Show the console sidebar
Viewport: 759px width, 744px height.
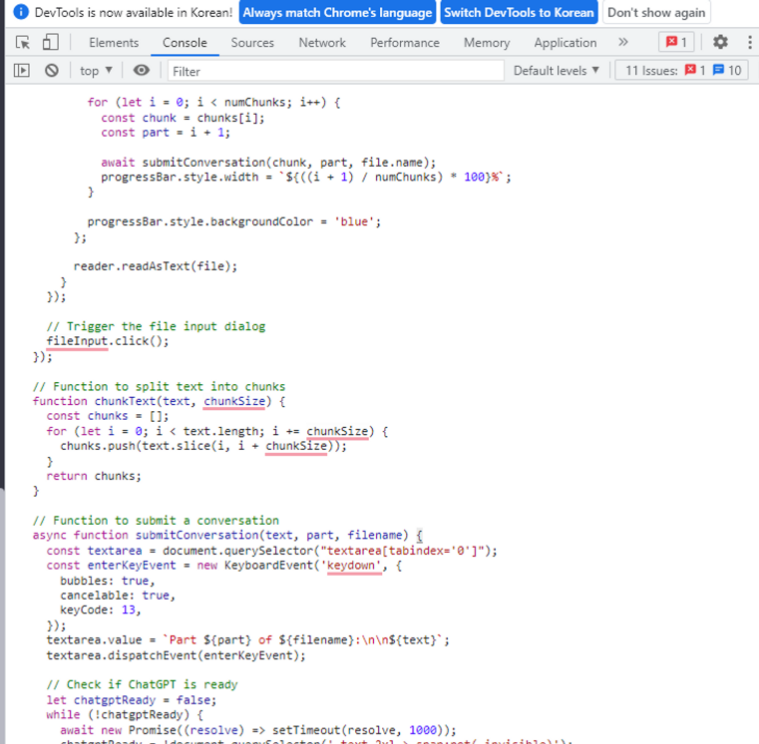tap(22, 71)
